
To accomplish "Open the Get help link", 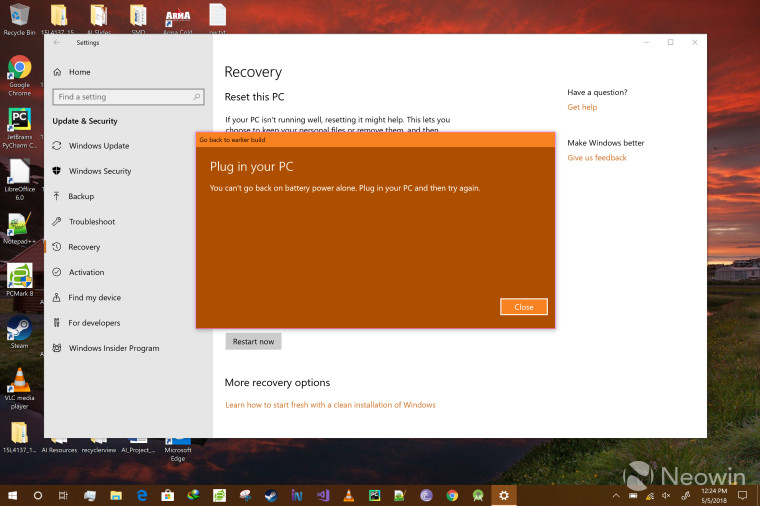I will pos(582,107).
